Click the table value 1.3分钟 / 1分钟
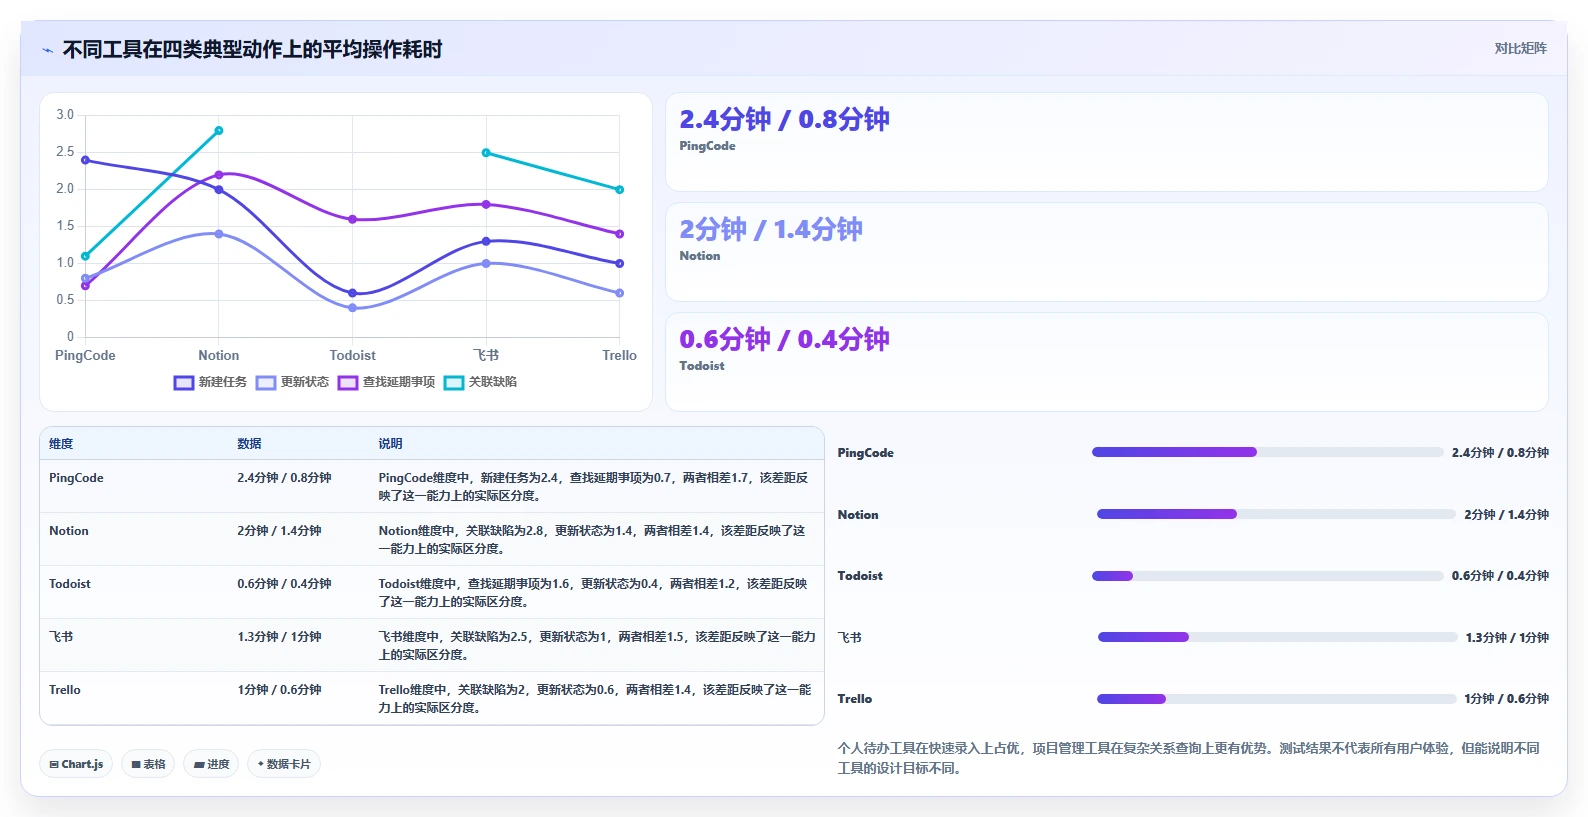This screenshot has width=1588, height=817. tap(279, 637)
